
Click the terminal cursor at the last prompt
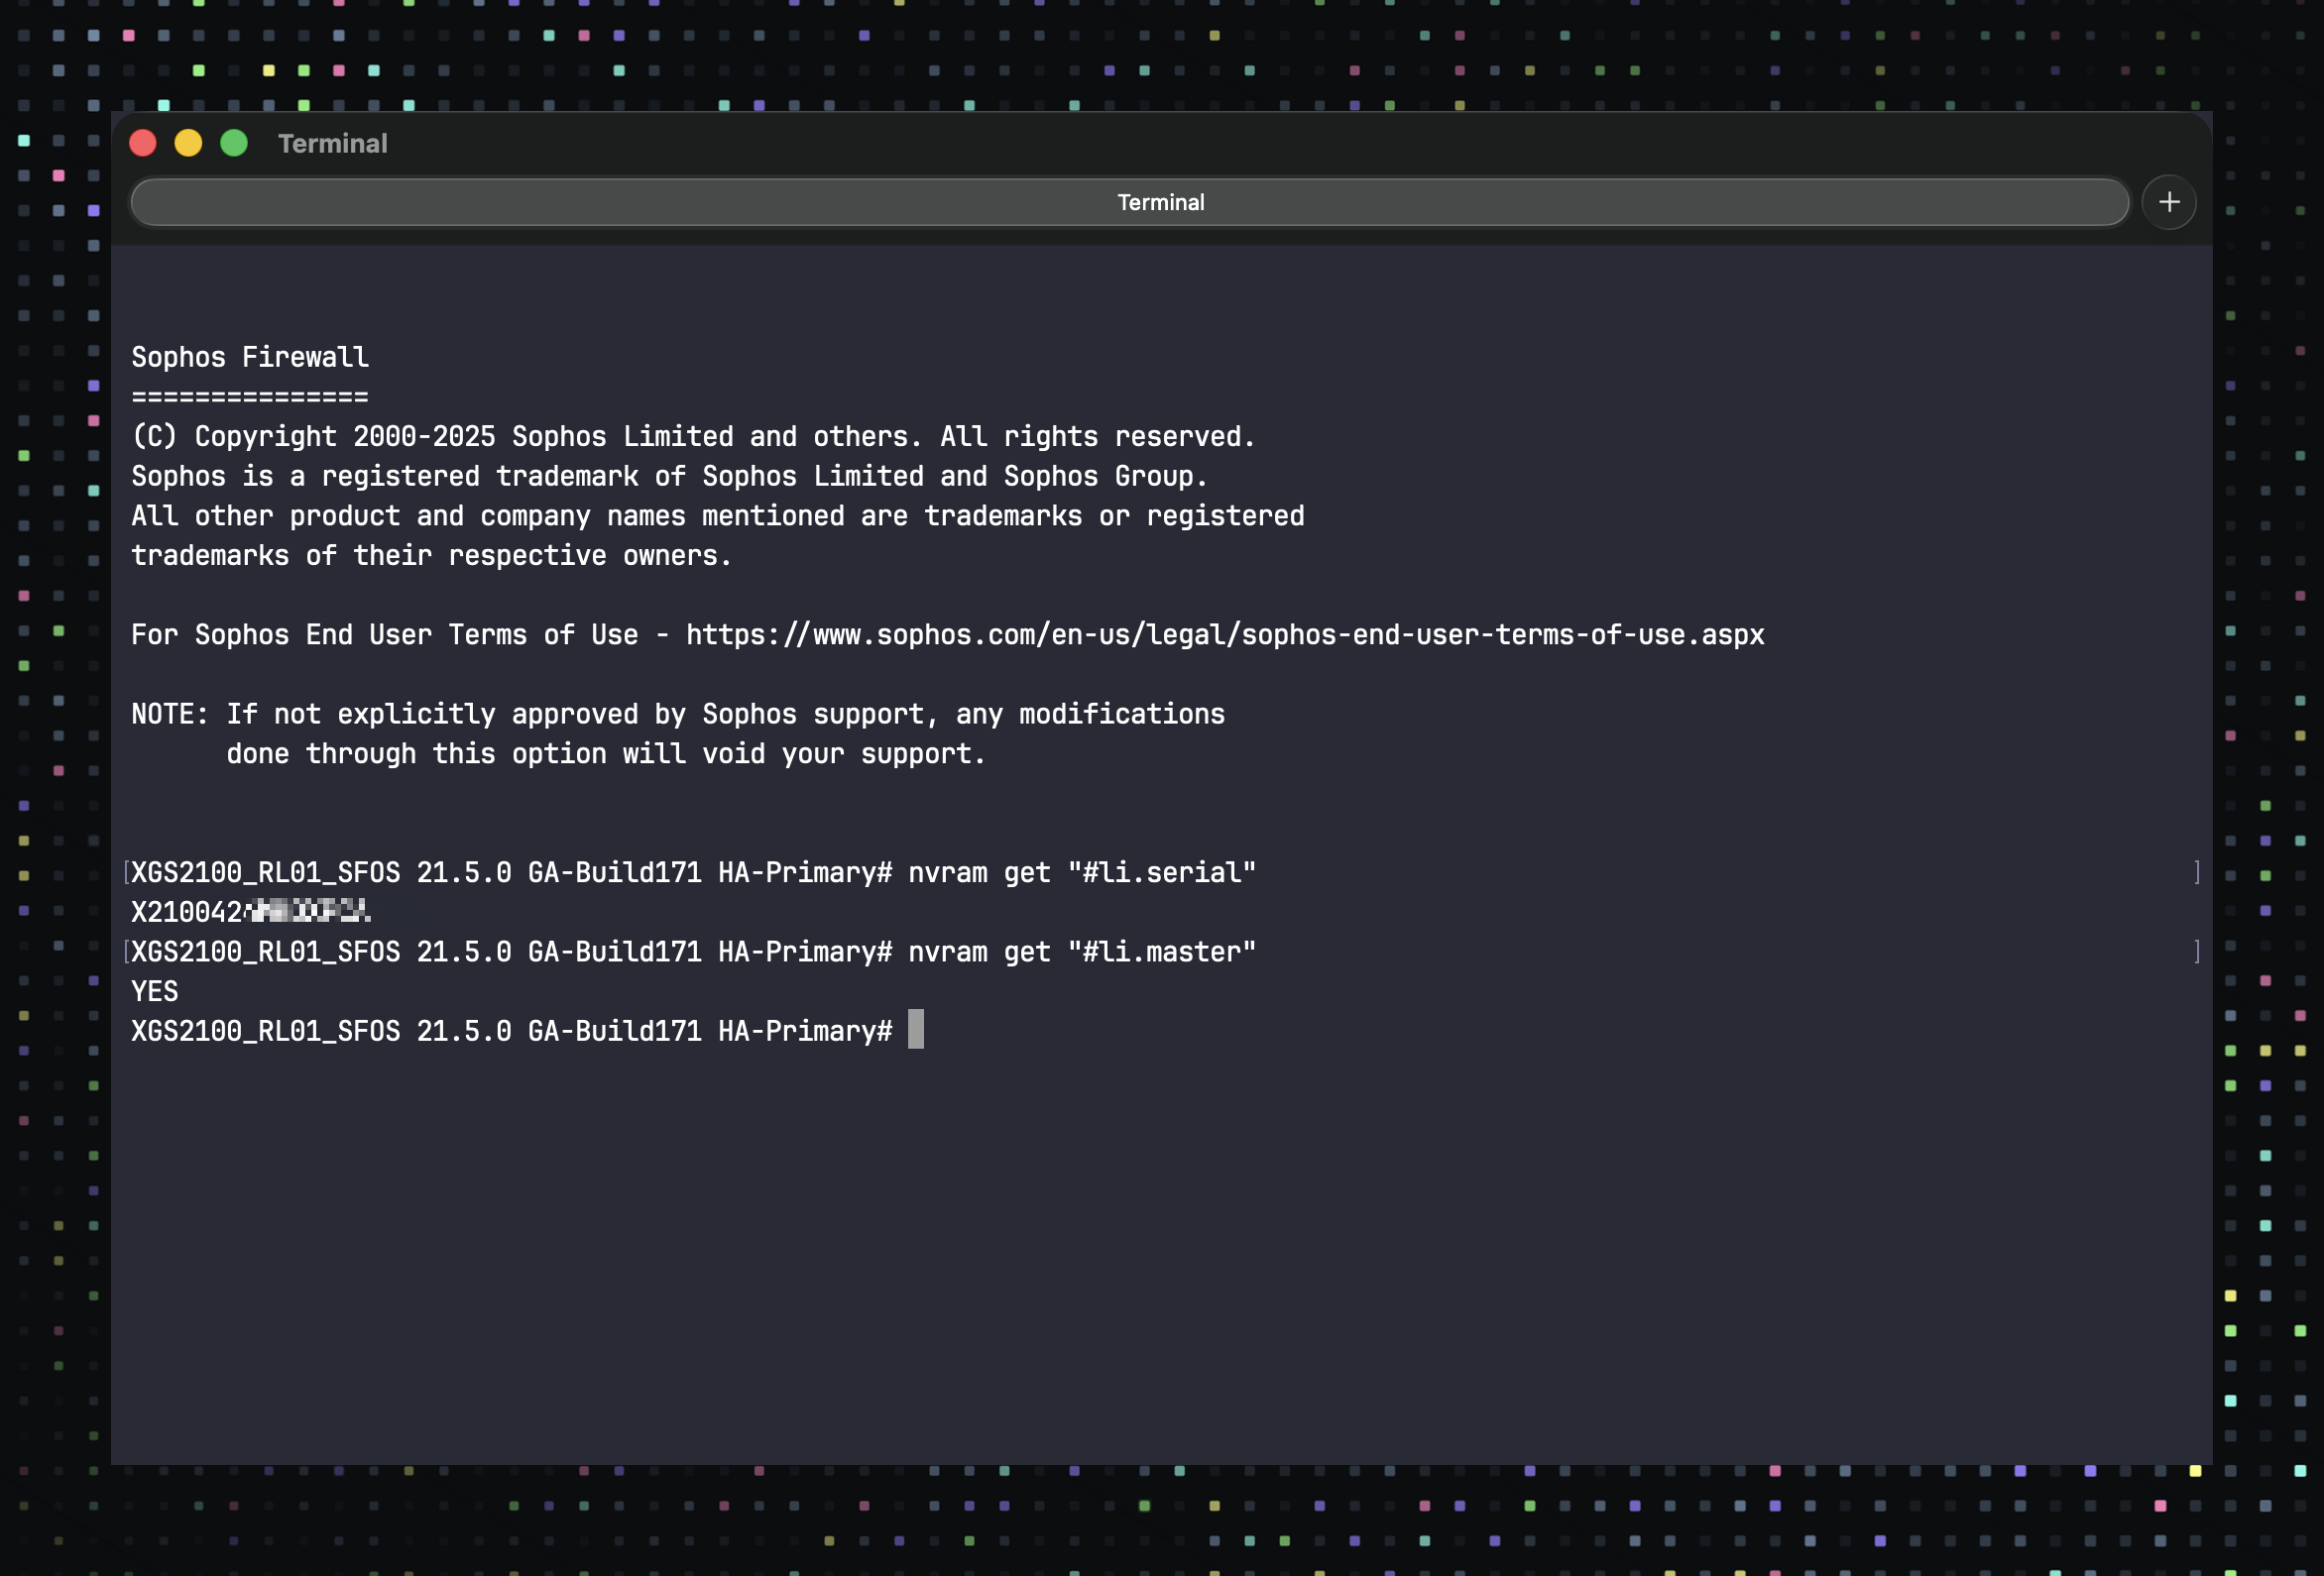pyautogui.click(x=915, y=1029)
